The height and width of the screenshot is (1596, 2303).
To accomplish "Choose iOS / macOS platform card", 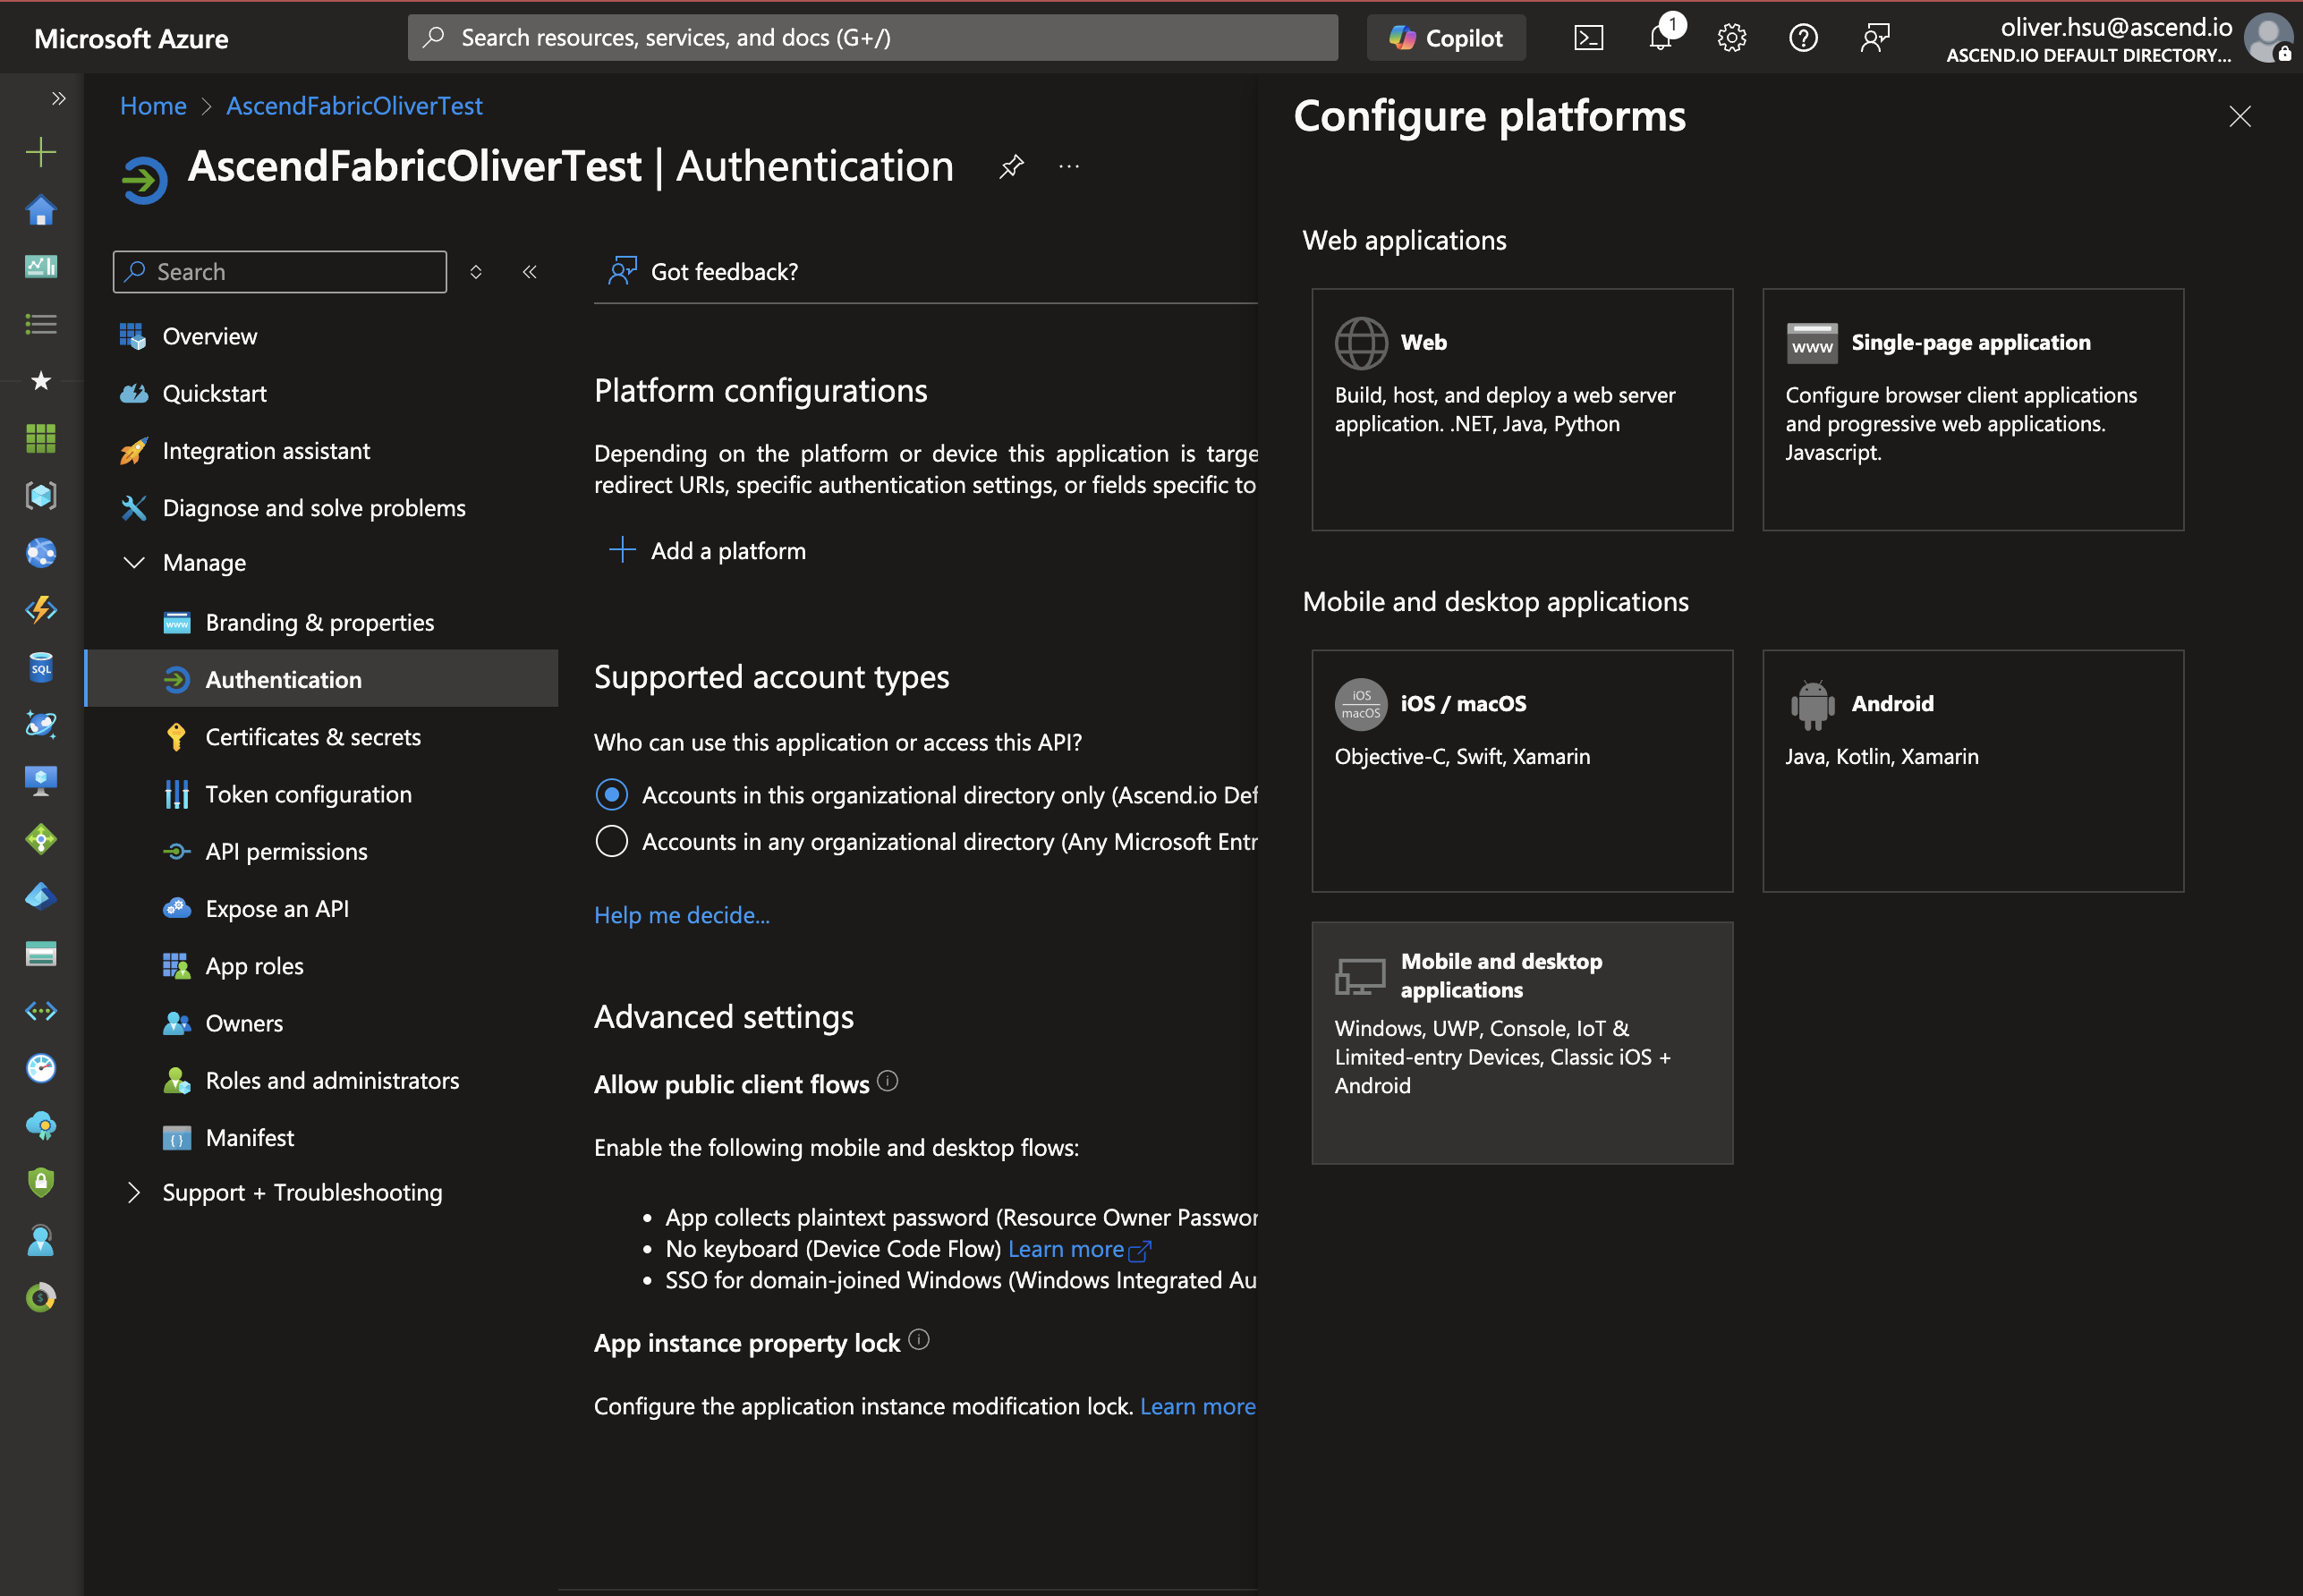I will (1521, 771).
